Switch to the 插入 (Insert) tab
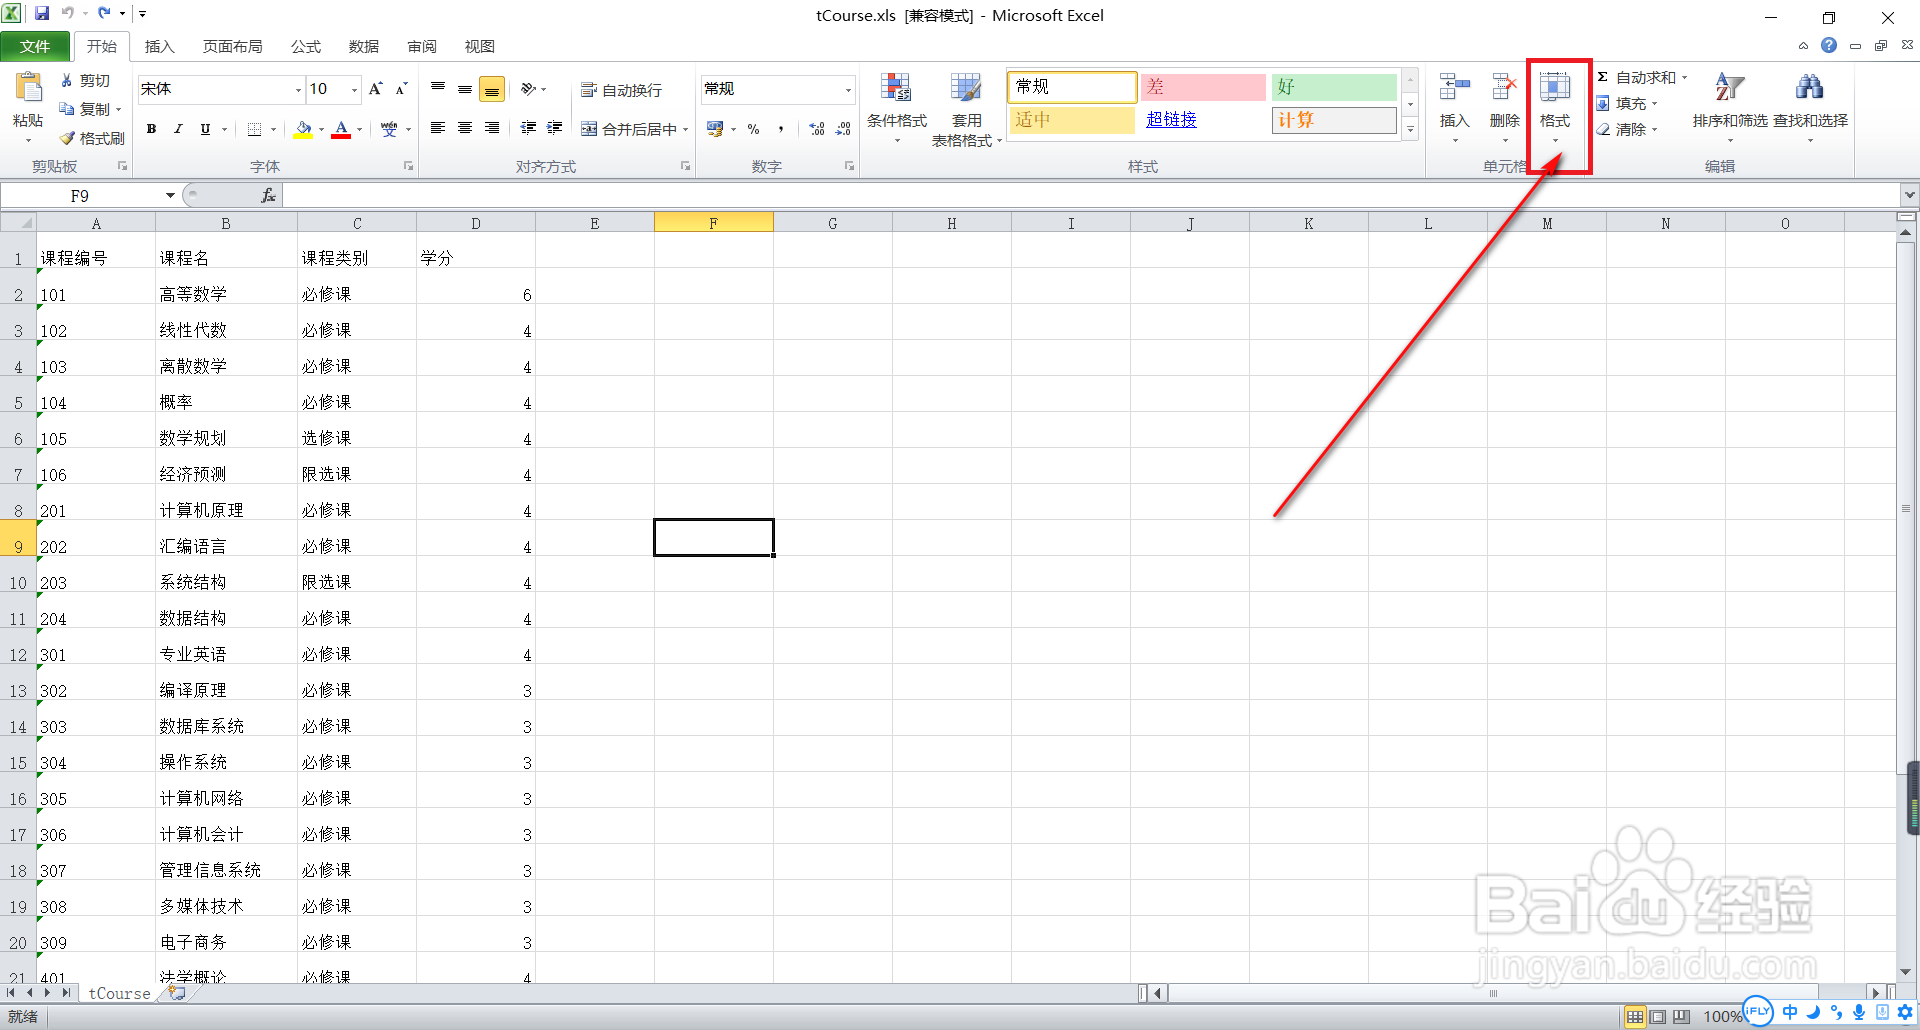1920x1030 pixels. coord(159,46)
